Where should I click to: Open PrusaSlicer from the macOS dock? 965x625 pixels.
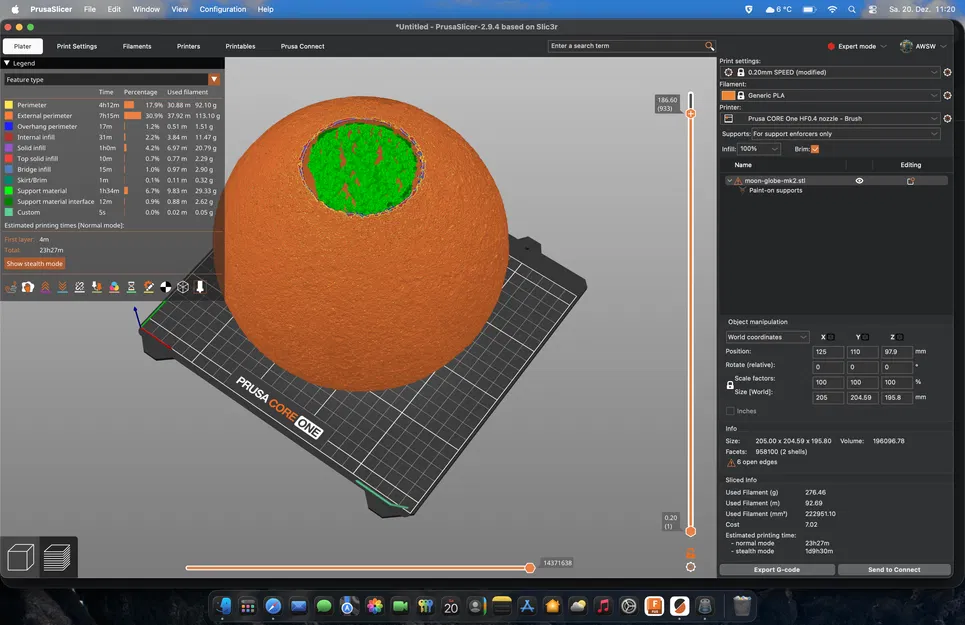[682, 606]
